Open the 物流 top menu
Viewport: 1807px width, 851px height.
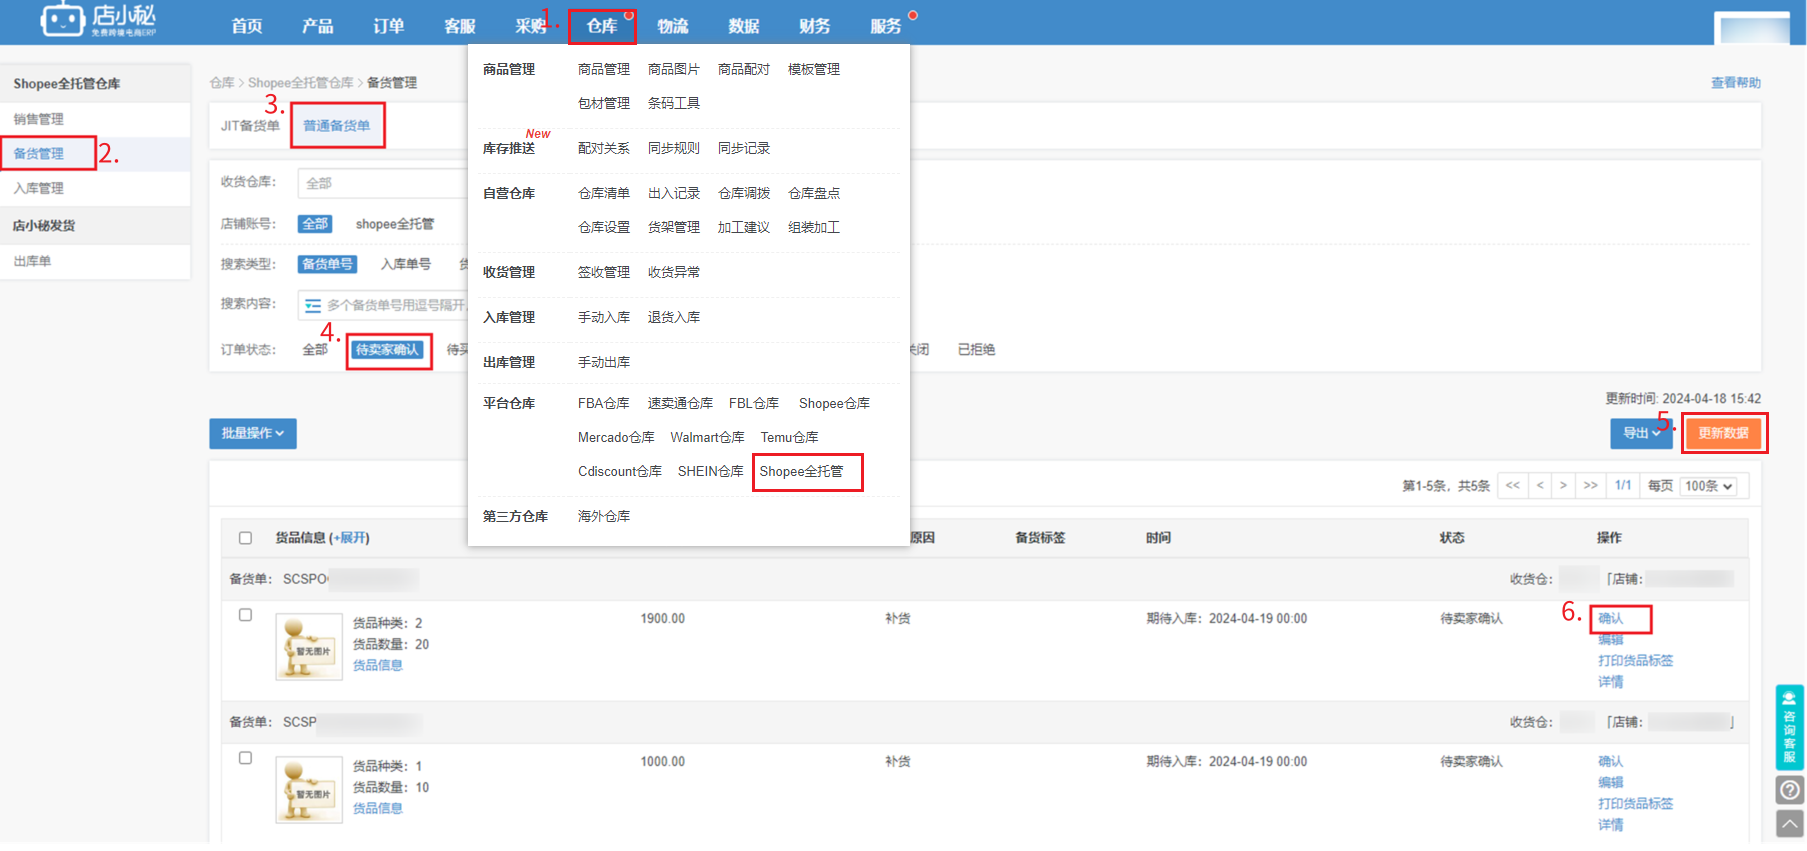673,26
